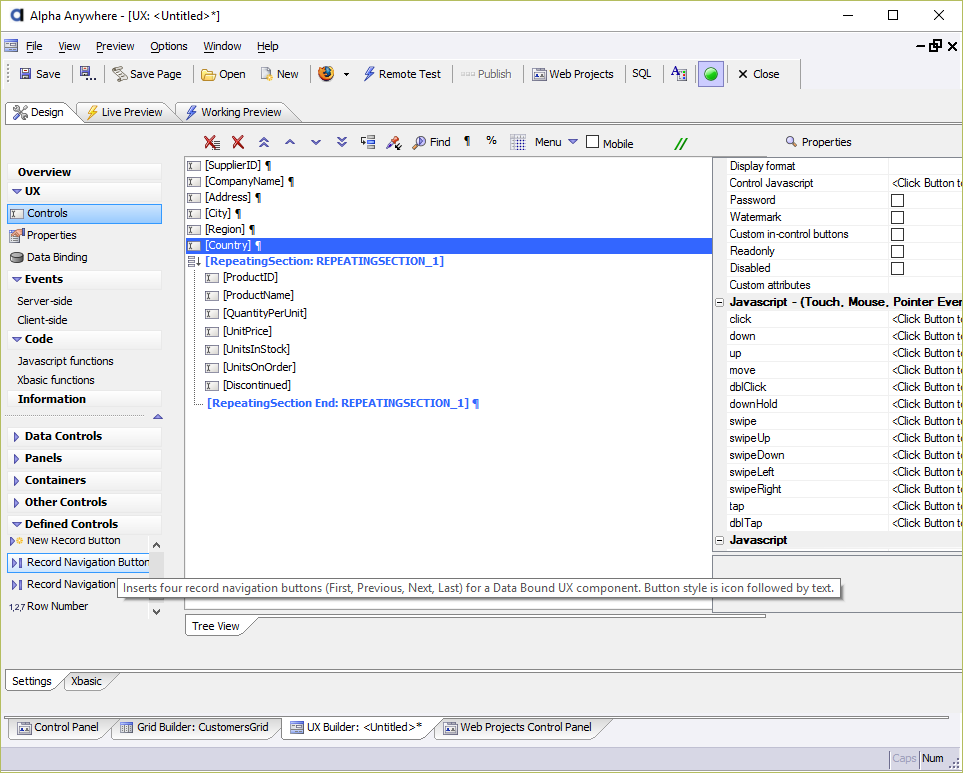Image resolution: width=963 pixels, height=773 pixels.
Task: Open the Menu dropdown arrow
Action: tap(573, 142)
